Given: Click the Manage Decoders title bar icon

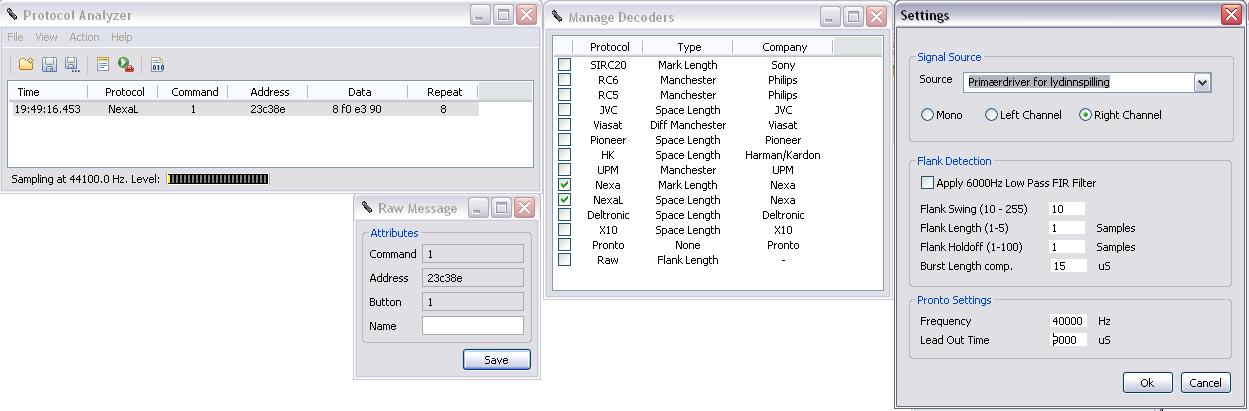Looking at the screenshot, I should coord(557,16).
